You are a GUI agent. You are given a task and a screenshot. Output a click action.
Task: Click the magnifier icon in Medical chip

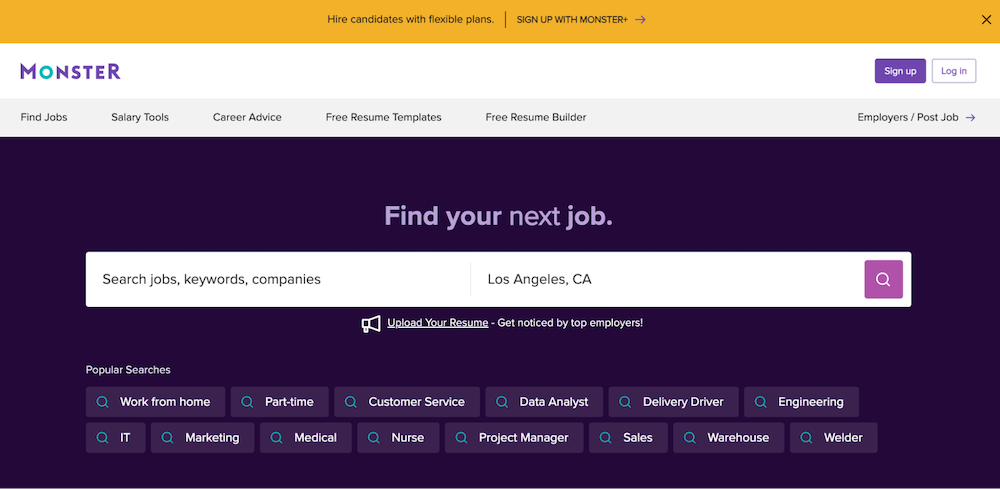276,438
